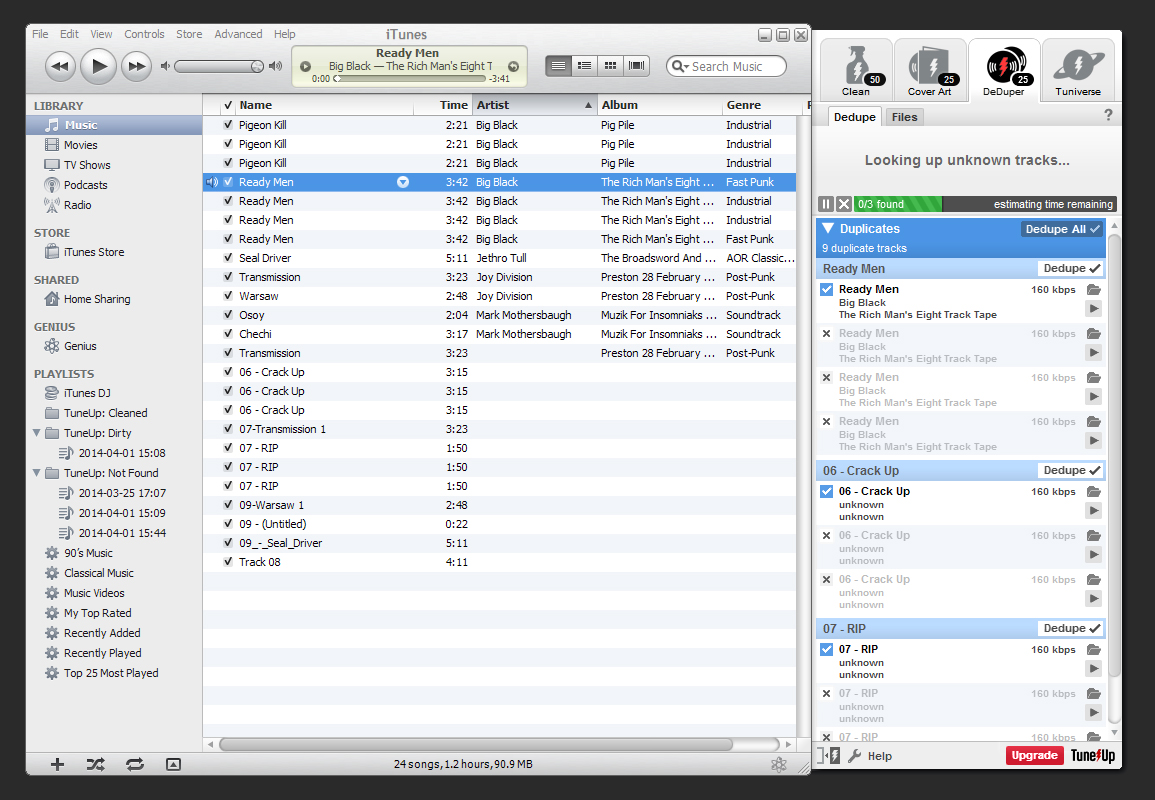Open folder for the first Ready Men duplicate

click(x=1093, y=290)
